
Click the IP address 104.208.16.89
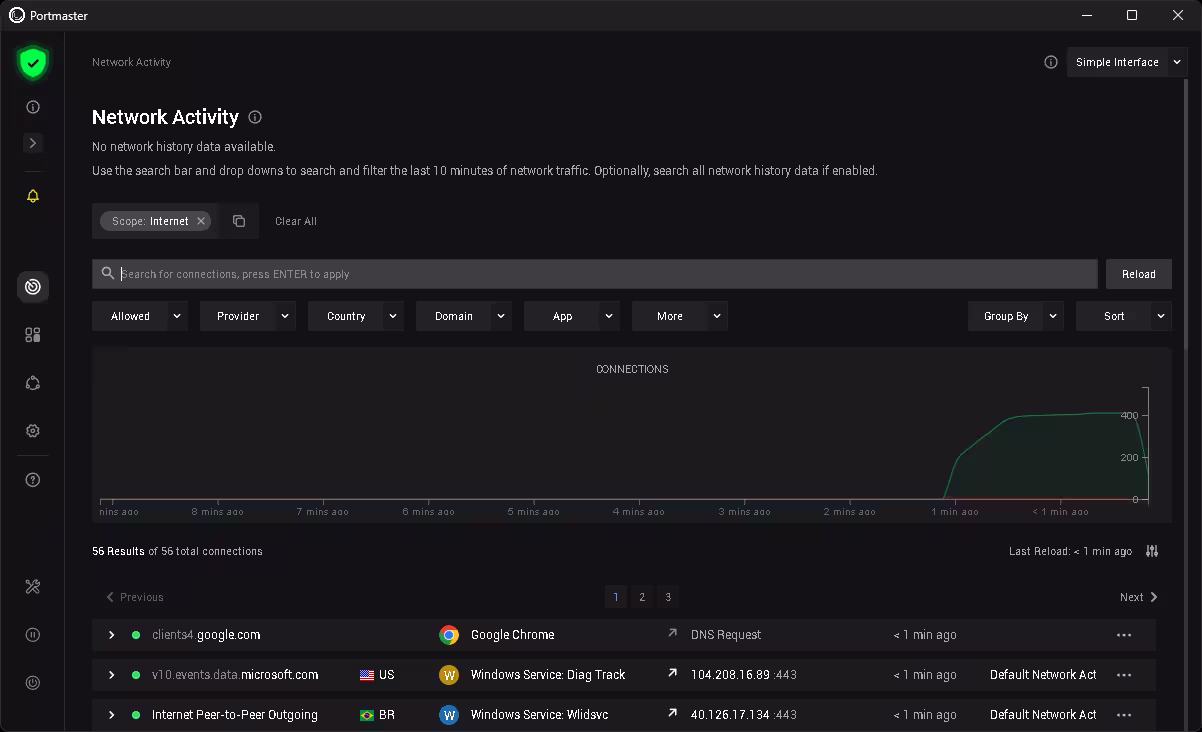tap(730, 675)
